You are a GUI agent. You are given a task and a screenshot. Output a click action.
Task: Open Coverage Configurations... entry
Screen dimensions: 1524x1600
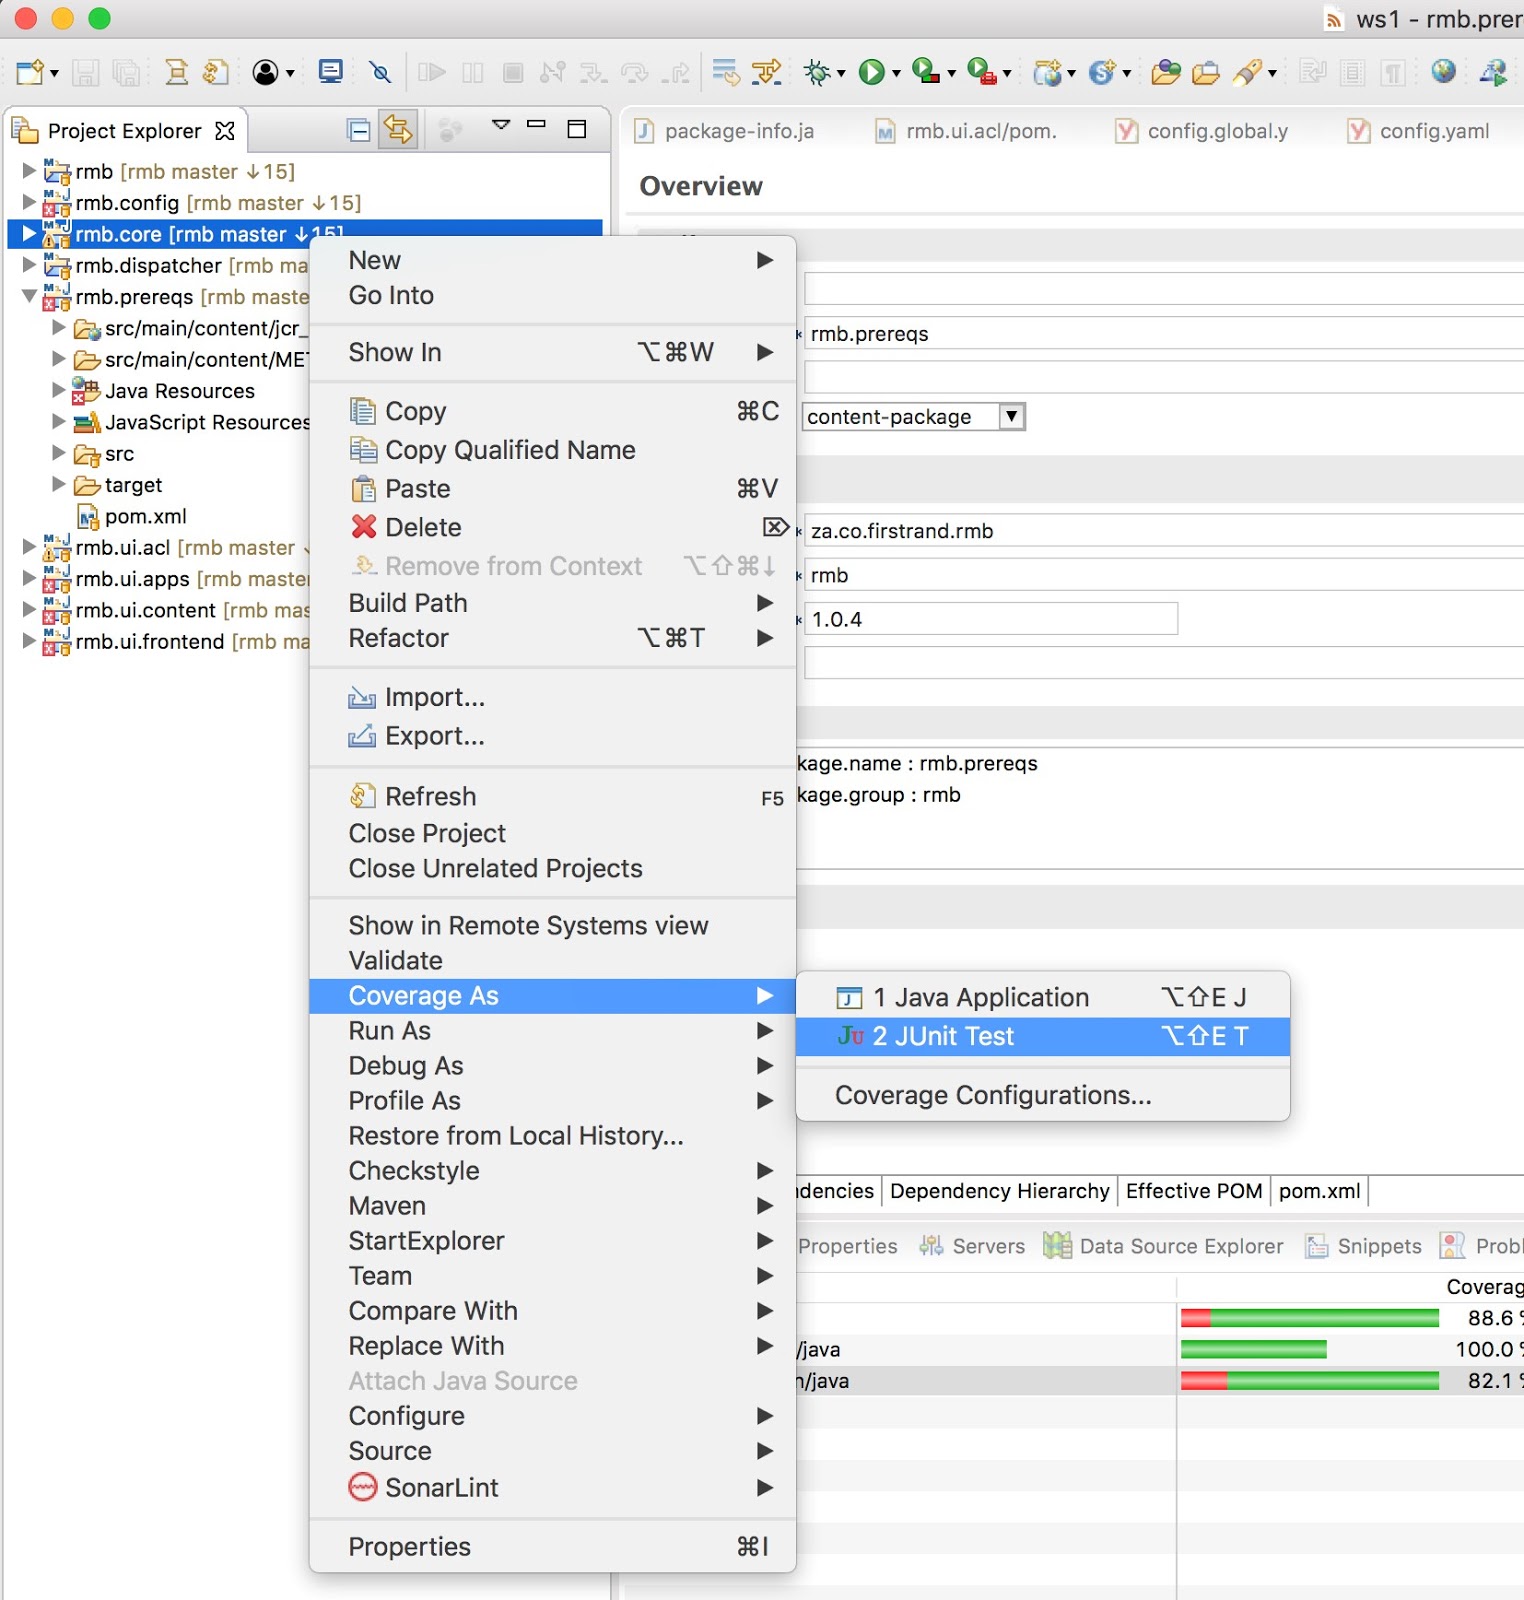click(1043, 1095)
